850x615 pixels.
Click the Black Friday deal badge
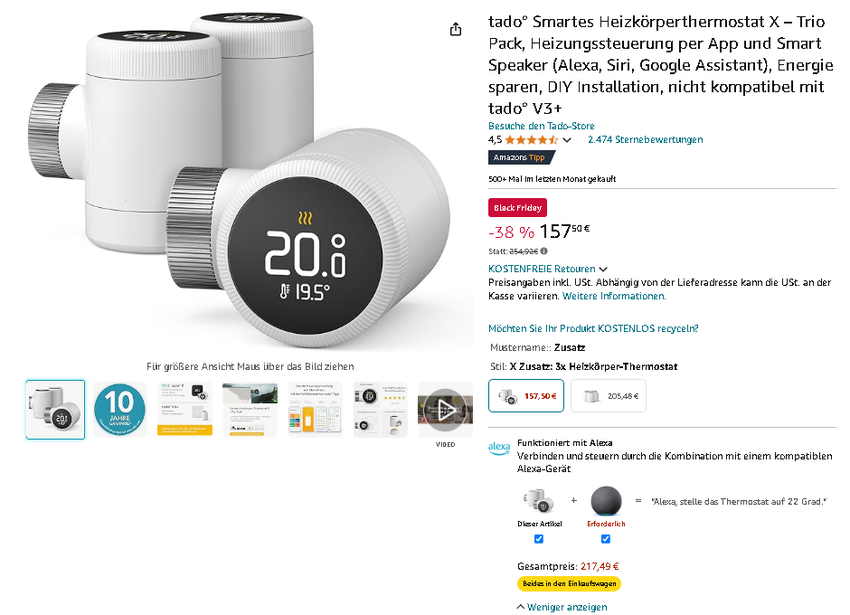pyautogui.click(x=517, y=208)
